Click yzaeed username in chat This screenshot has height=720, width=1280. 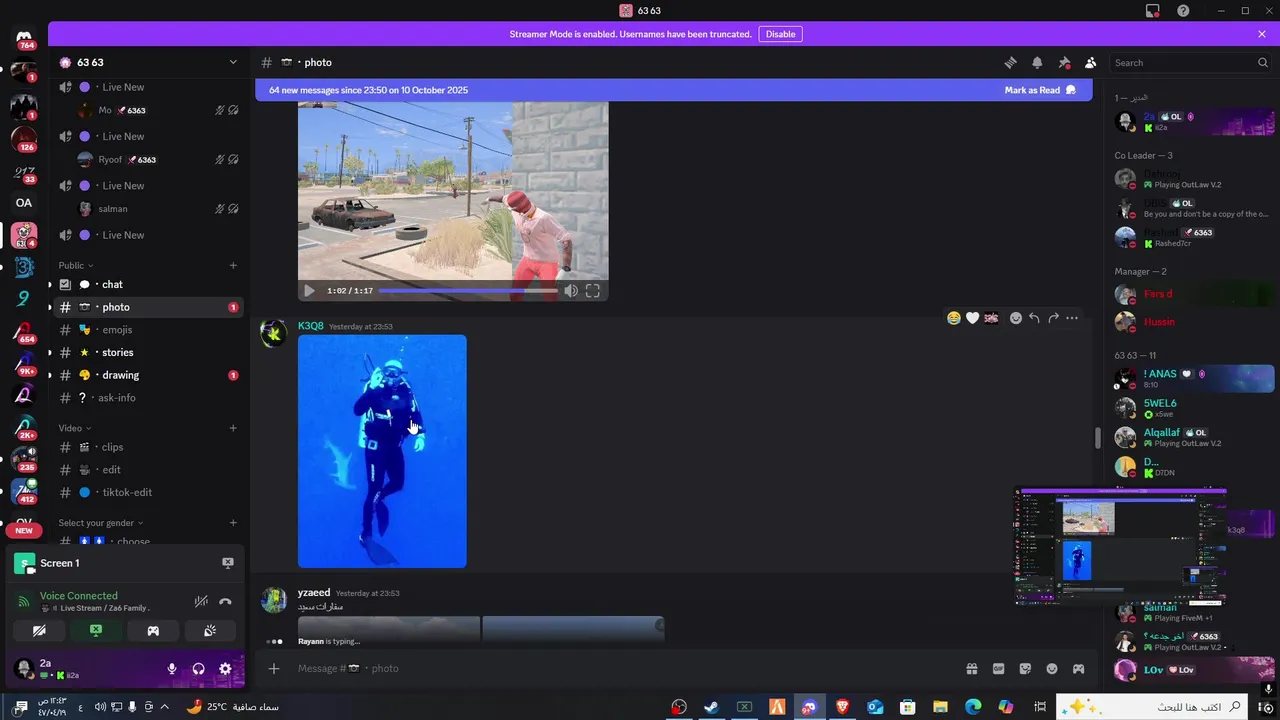coord(314,593)
